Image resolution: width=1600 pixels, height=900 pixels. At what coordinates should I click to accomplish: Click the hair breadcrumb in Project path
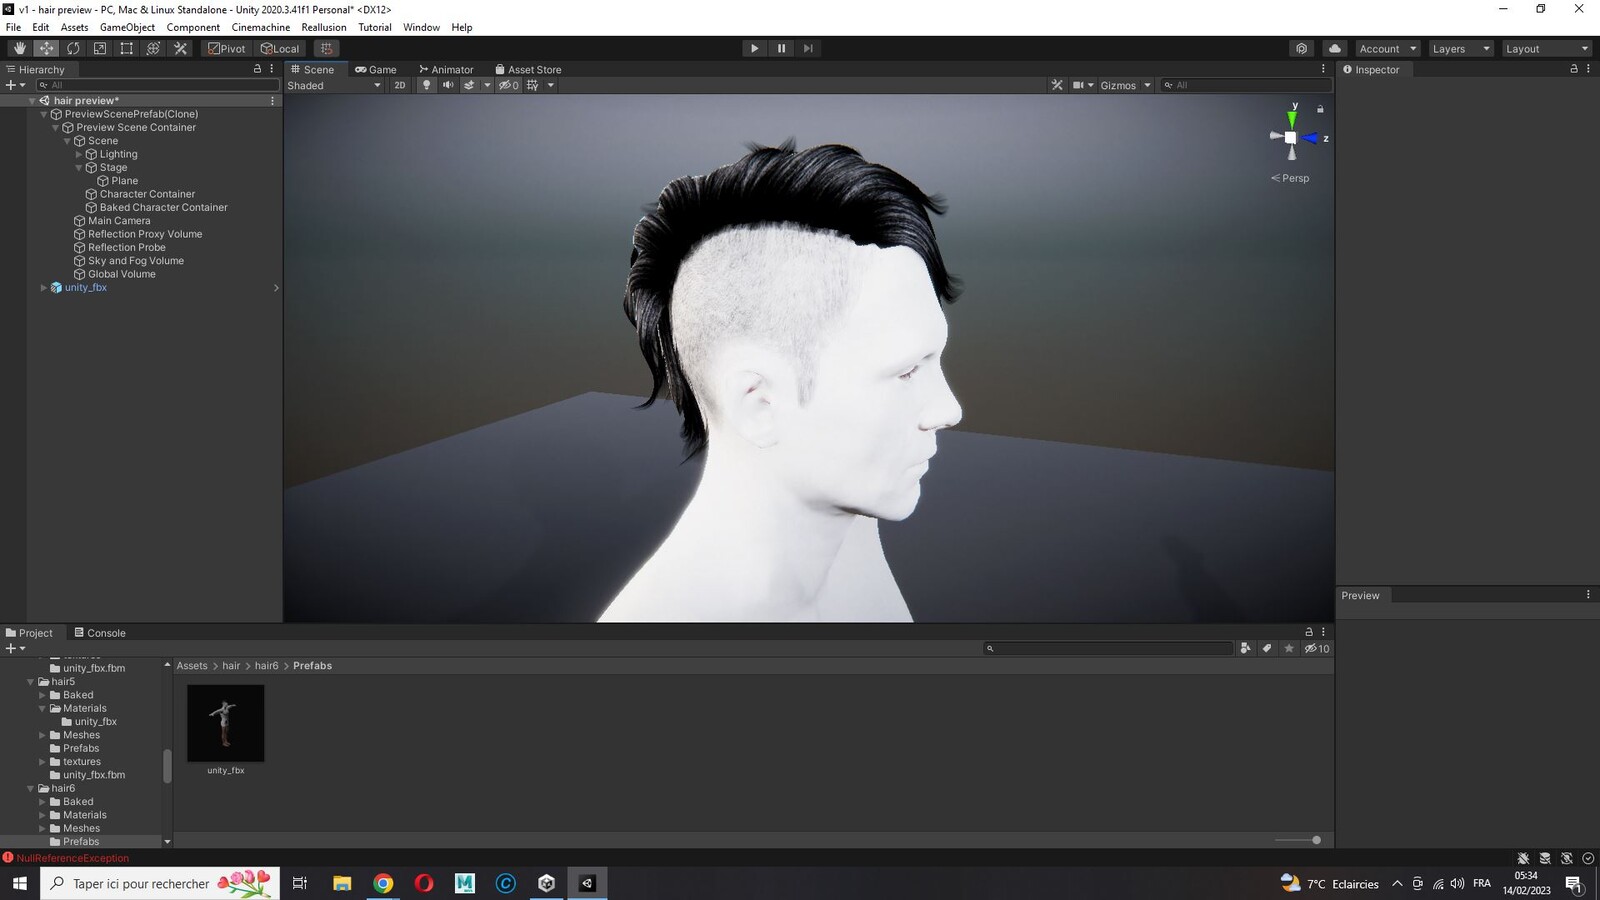[x=231, y=666]
